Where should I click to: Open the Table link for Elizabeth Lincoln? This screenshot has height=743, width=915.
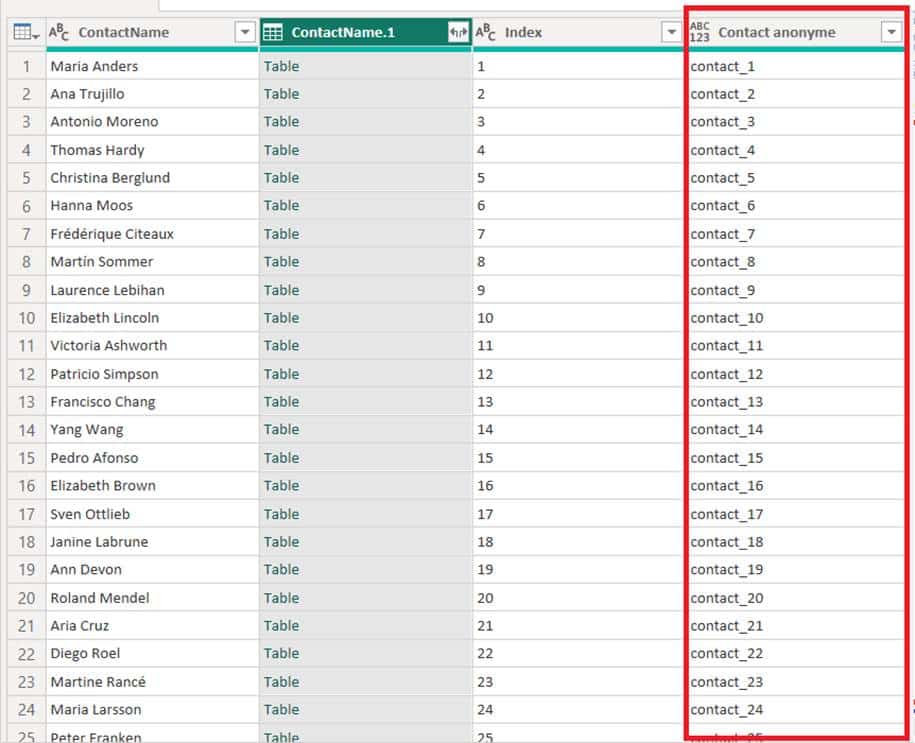tap(281, 318)
